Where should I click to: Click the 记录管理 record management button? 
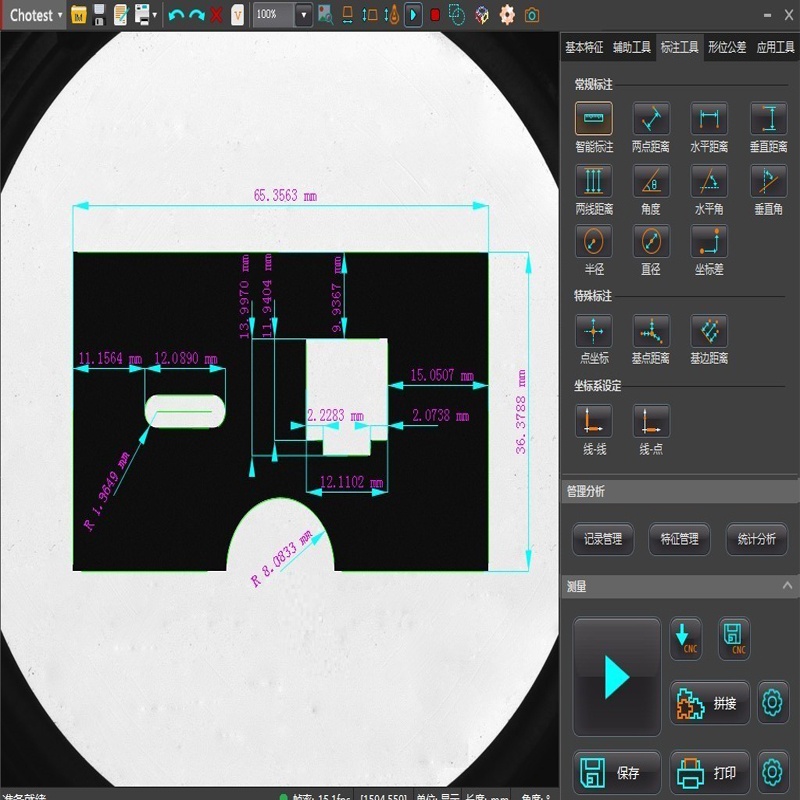pyautogui.click(x=603, y=539)
